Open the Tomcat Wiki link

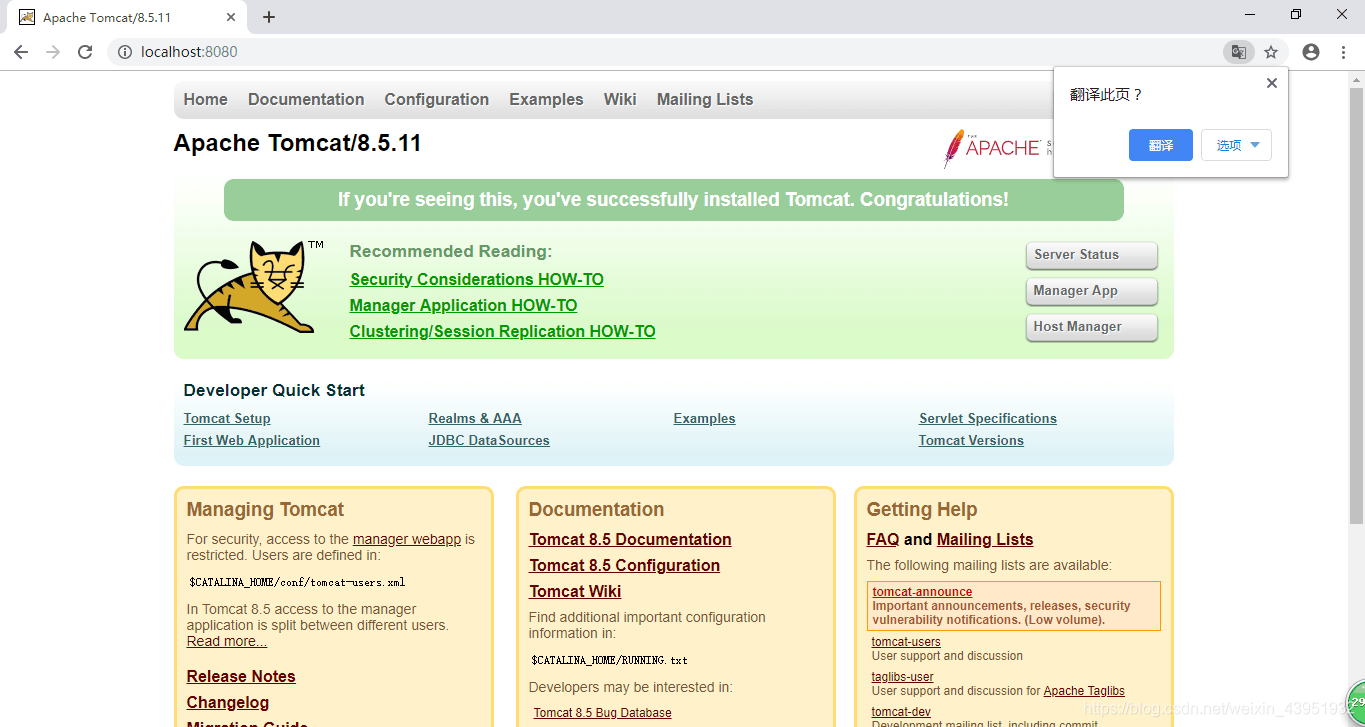(x=575, y=591)
